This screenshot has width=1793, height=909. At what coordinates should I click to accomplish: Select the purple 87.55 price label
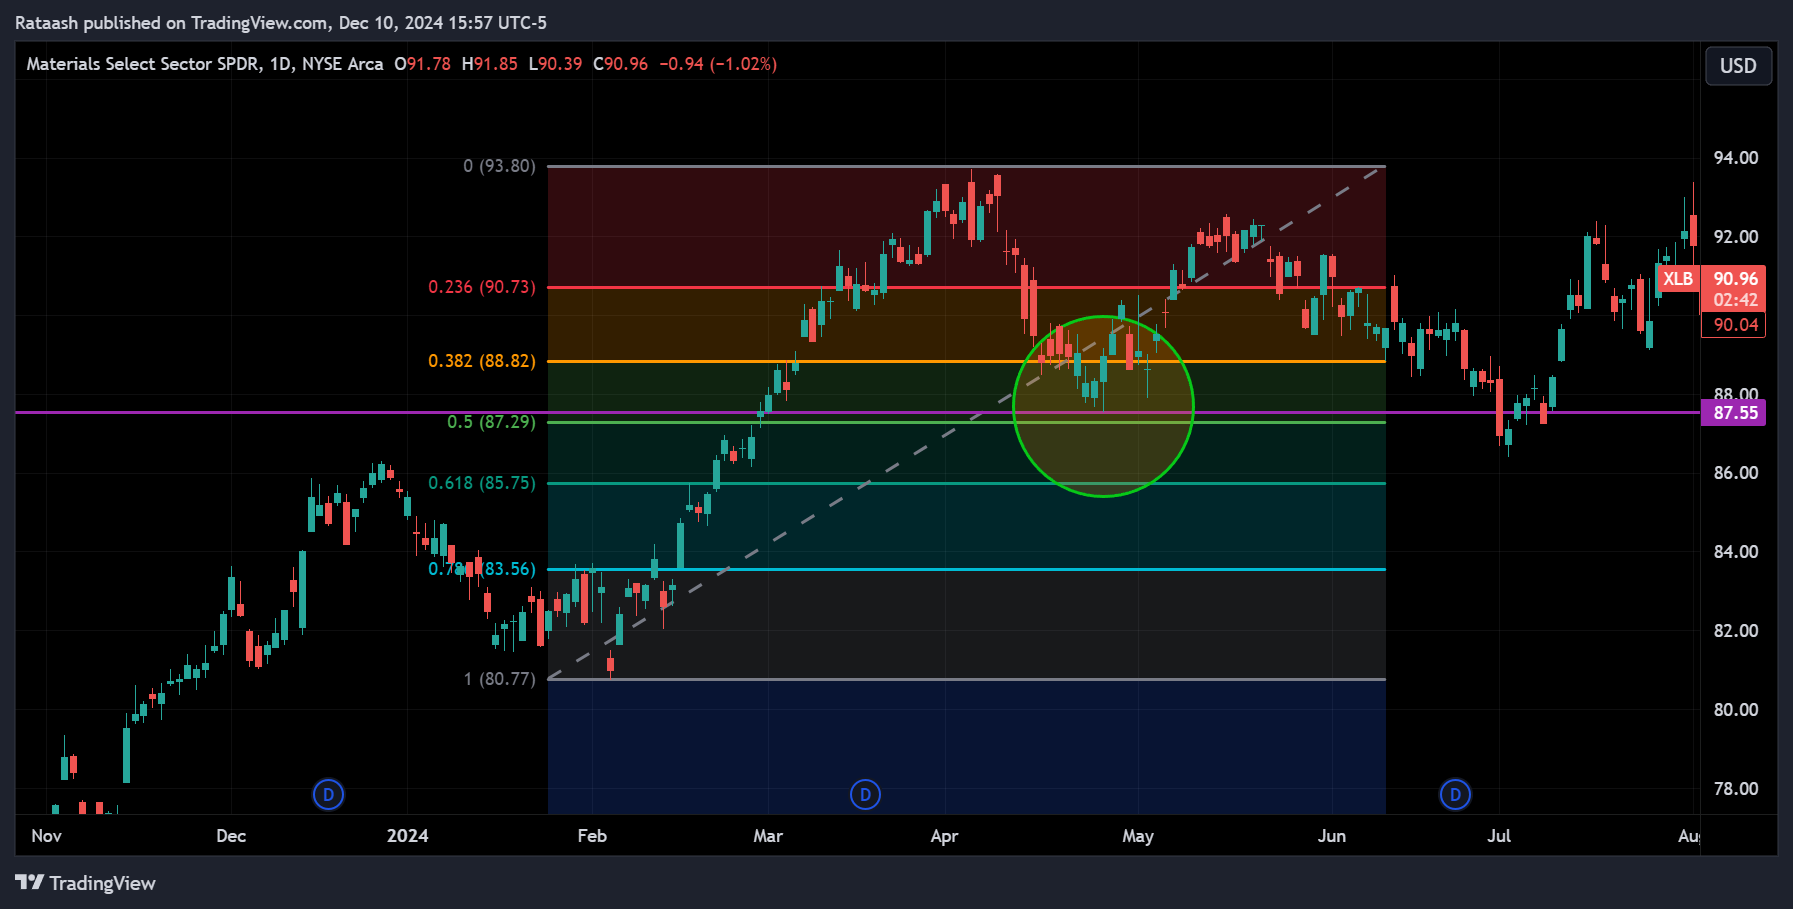pyautogui.click(x=1734, y=413)
